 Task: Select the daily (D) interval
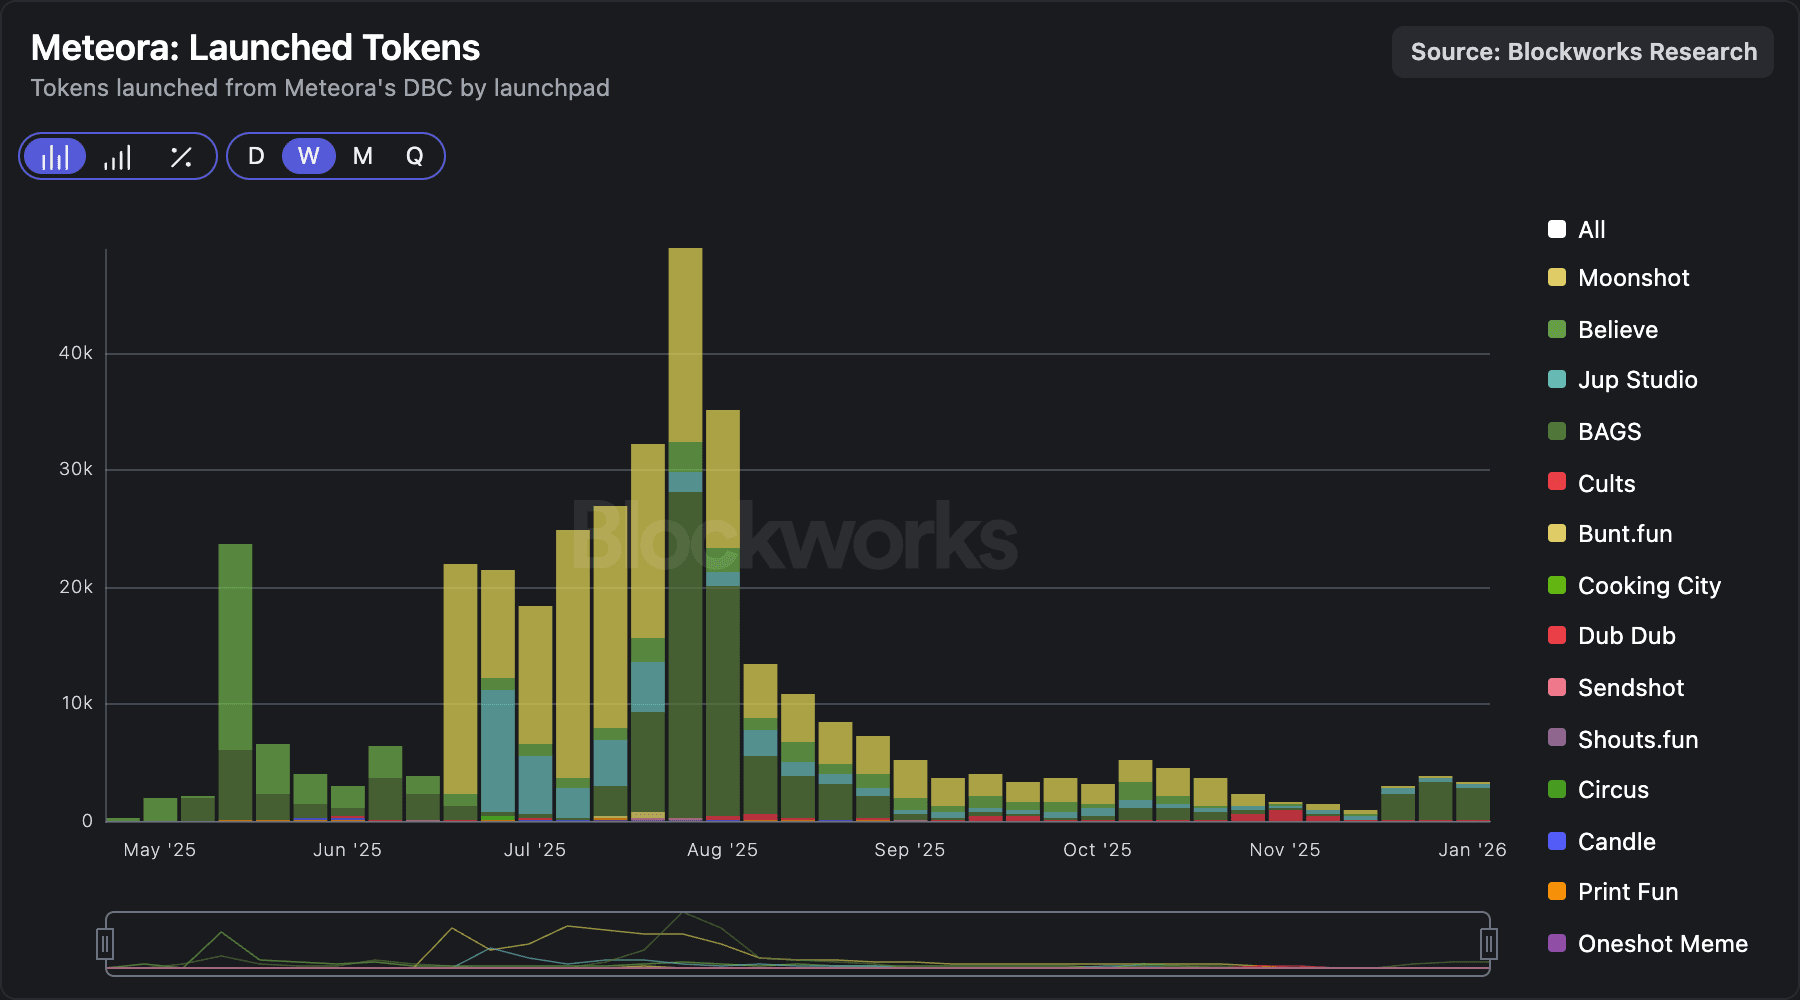pyautogui.click(x=256, y=157)
